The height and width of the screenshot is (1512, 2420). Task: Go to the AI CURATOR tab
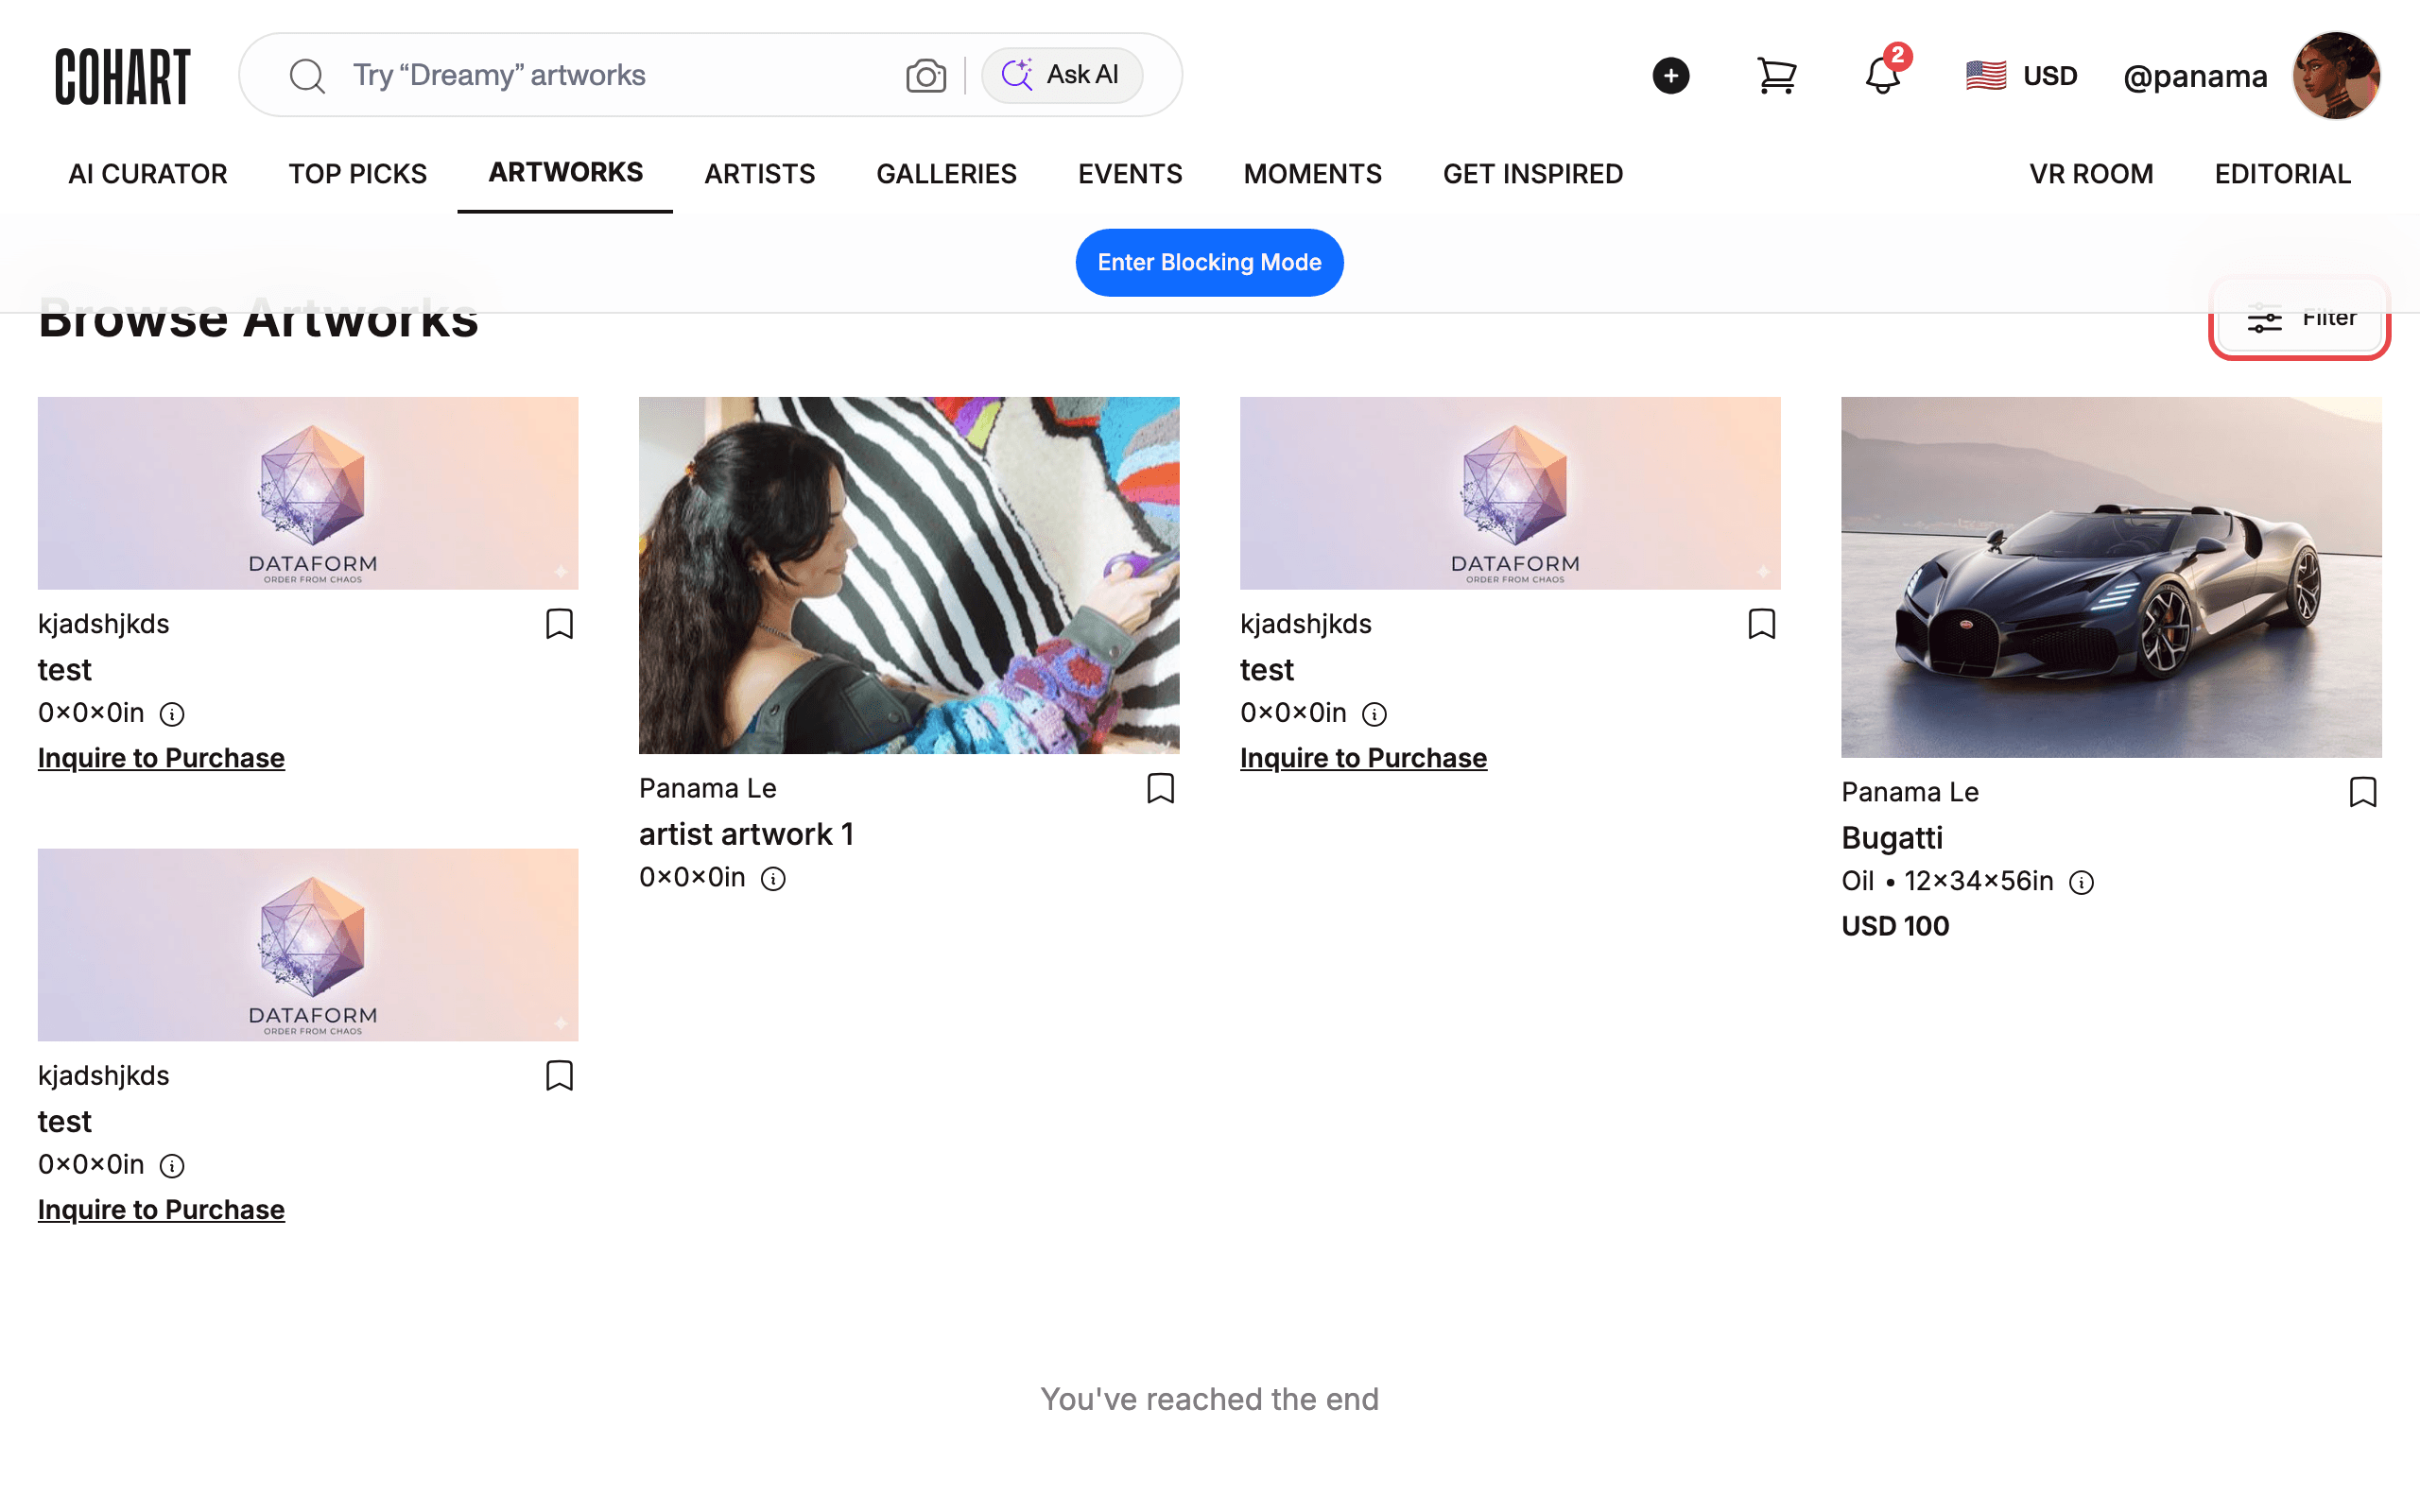click(x=148, y=174)
